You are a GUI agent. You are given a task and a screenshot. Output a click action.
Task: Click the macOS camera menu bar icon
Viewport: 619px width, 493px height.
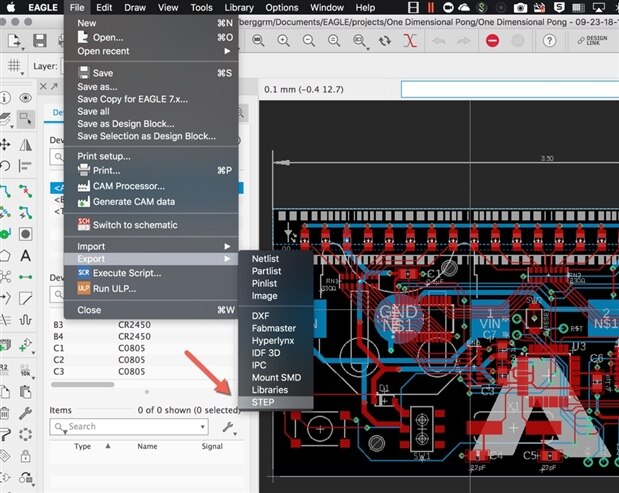pyautogui.click(x=520, y=7)
